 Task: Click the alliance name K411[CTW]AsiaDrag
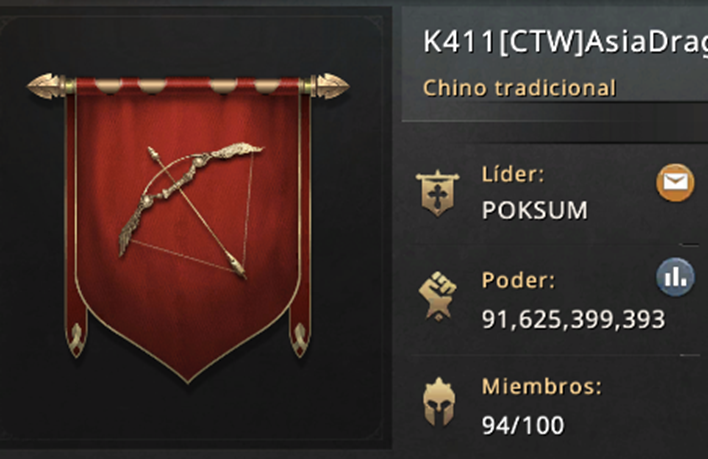coord(565,42)
